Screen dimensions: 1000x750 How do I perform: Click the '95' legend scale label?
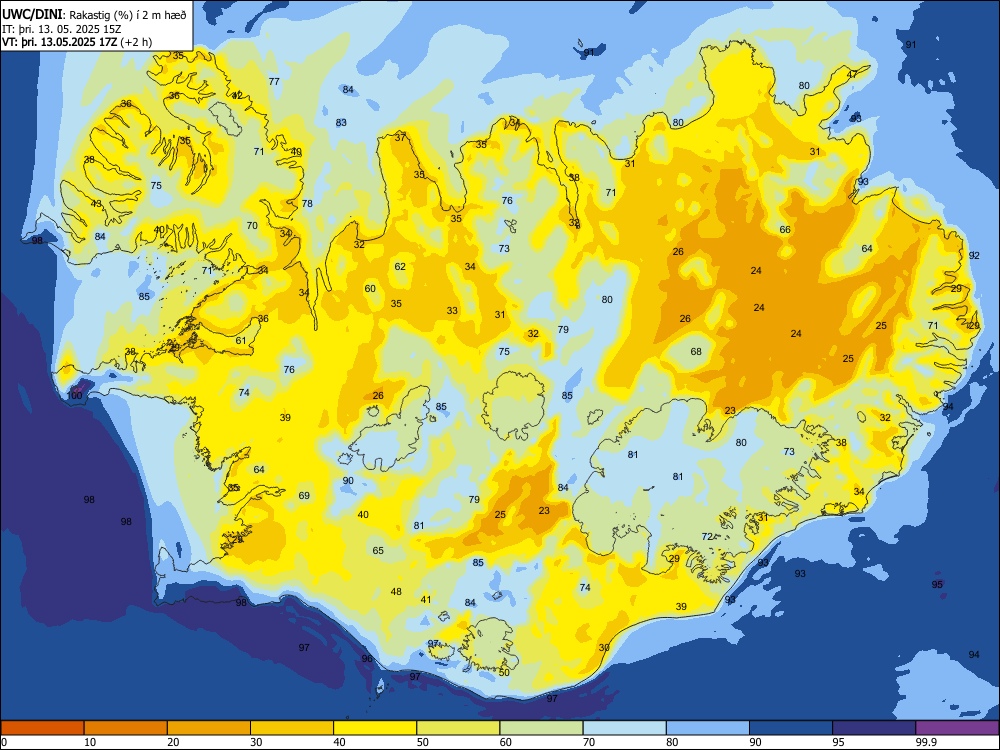[x=838, y=742]
